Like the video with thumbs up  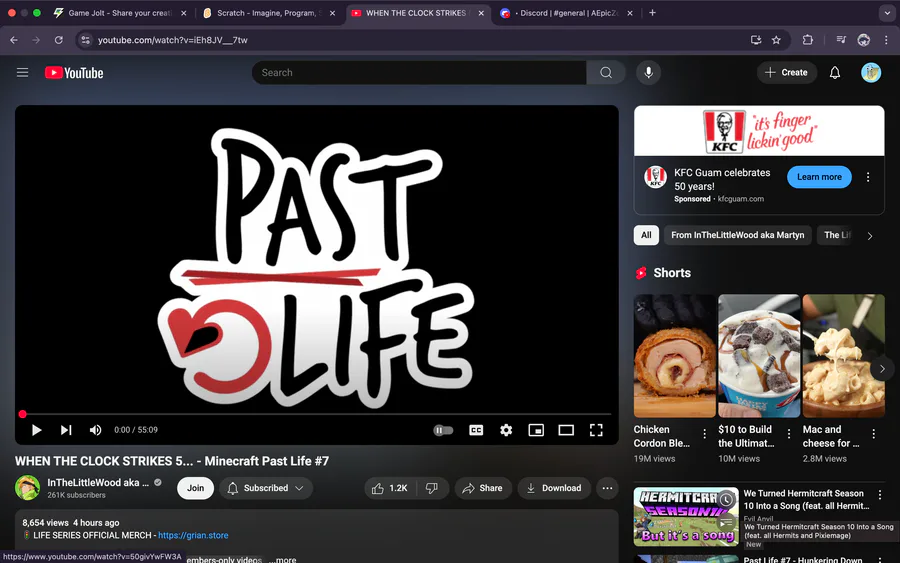pos(389,488)
